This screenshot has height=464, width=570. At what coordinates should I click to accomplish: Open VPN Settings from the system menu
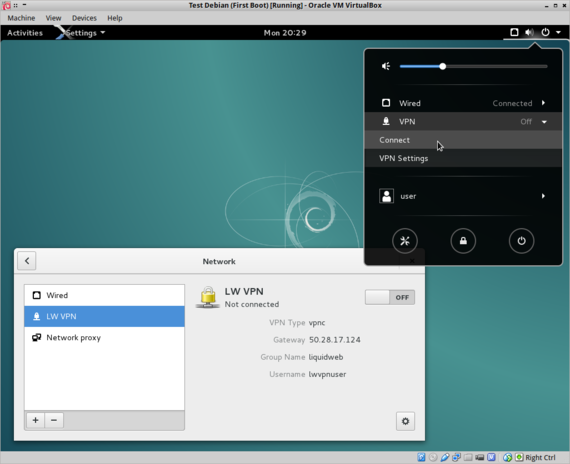pos(463,158)
